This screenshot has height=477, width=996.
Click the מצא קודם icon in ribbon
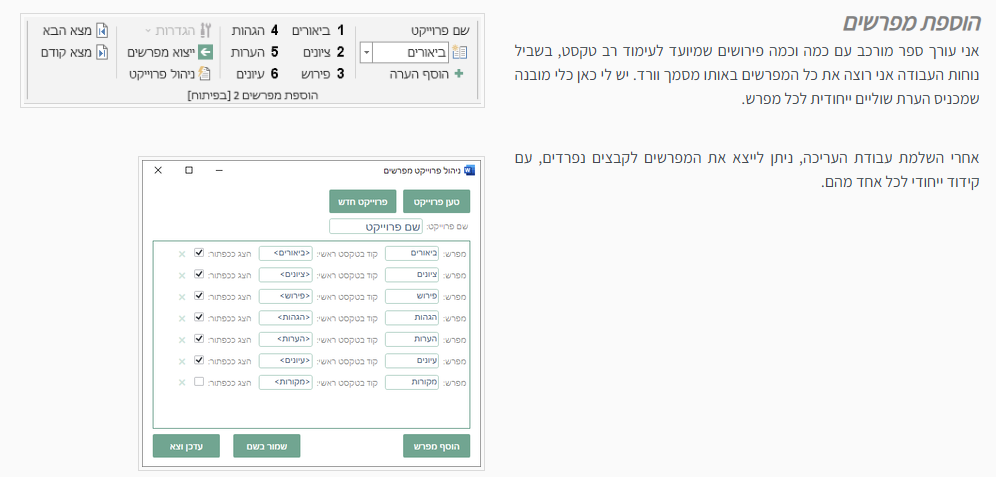pos(102,52)
